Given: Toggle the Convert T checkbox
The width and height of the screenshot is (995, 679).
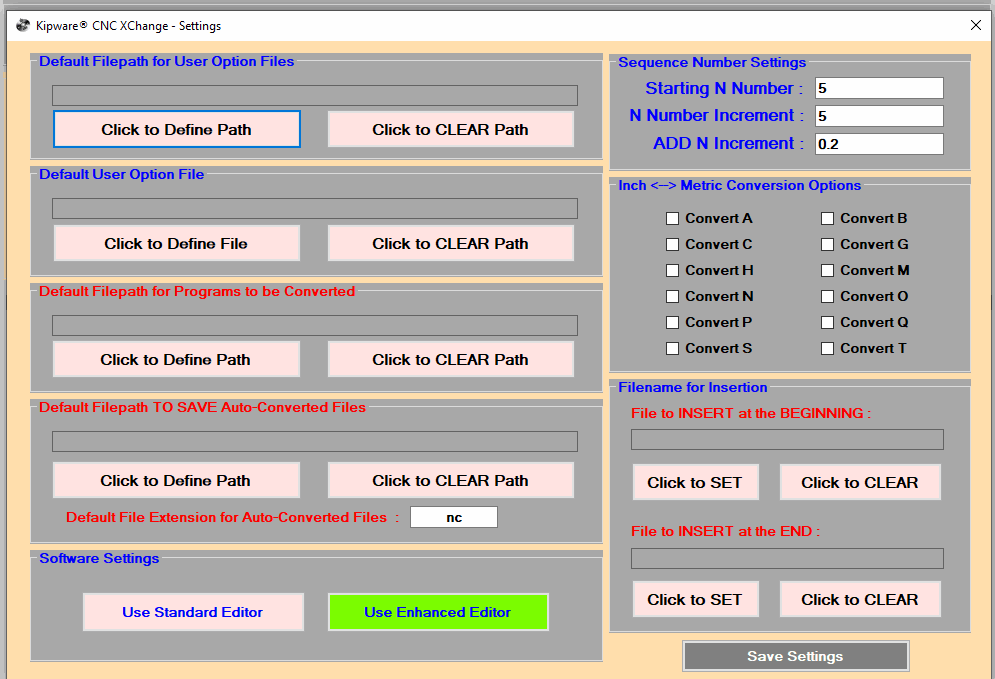Looking at the screenshot, I should pyautogui.click(x=827, y=348).
